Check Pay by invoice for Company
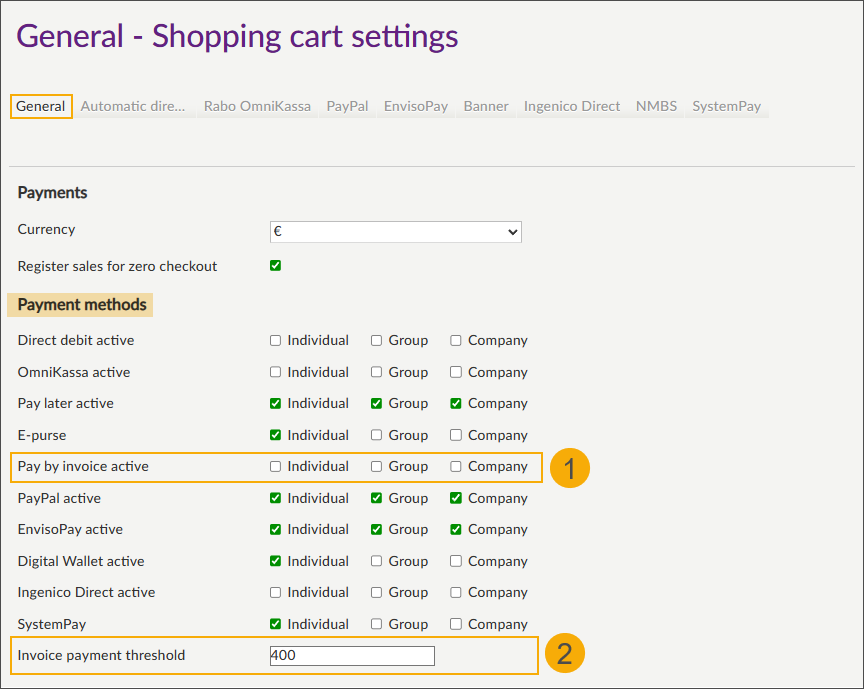864x689 pixels. (456, 466)
